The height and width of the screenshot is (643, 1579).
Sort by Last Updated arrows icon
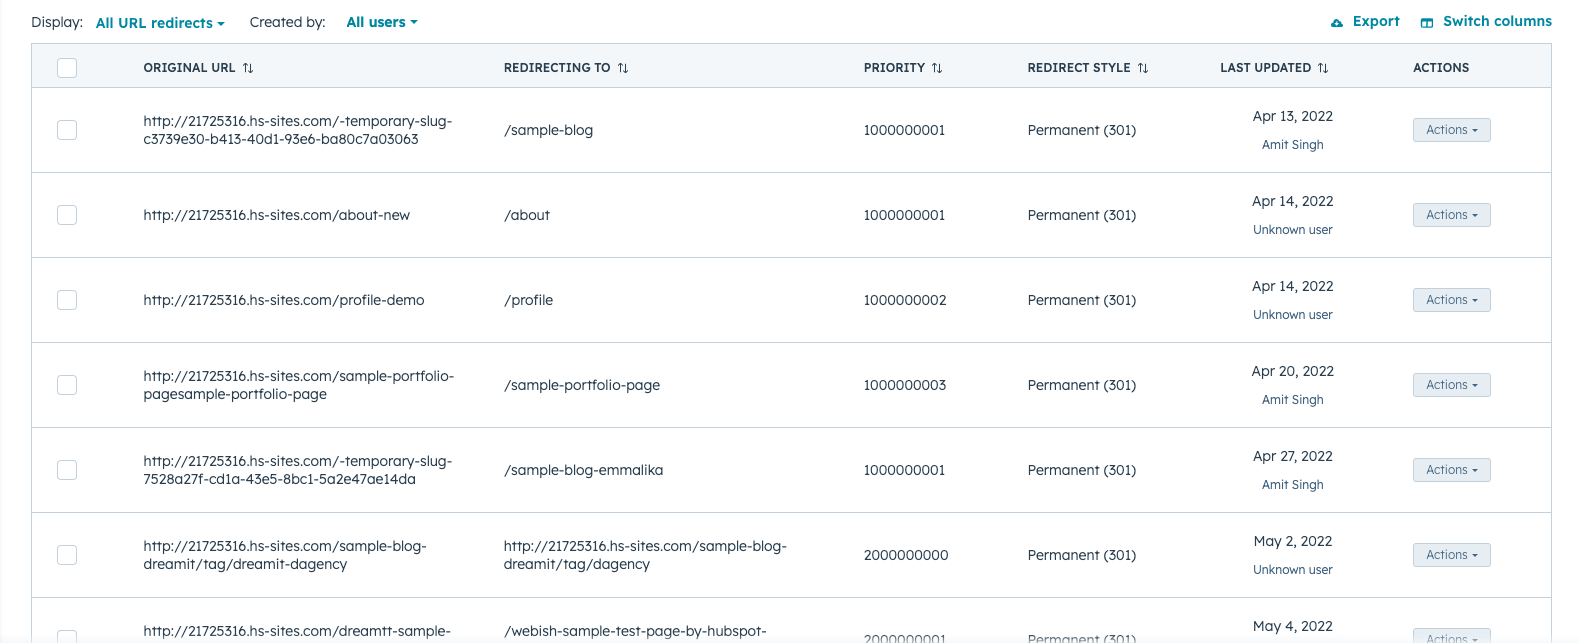tap(1323, 68)
